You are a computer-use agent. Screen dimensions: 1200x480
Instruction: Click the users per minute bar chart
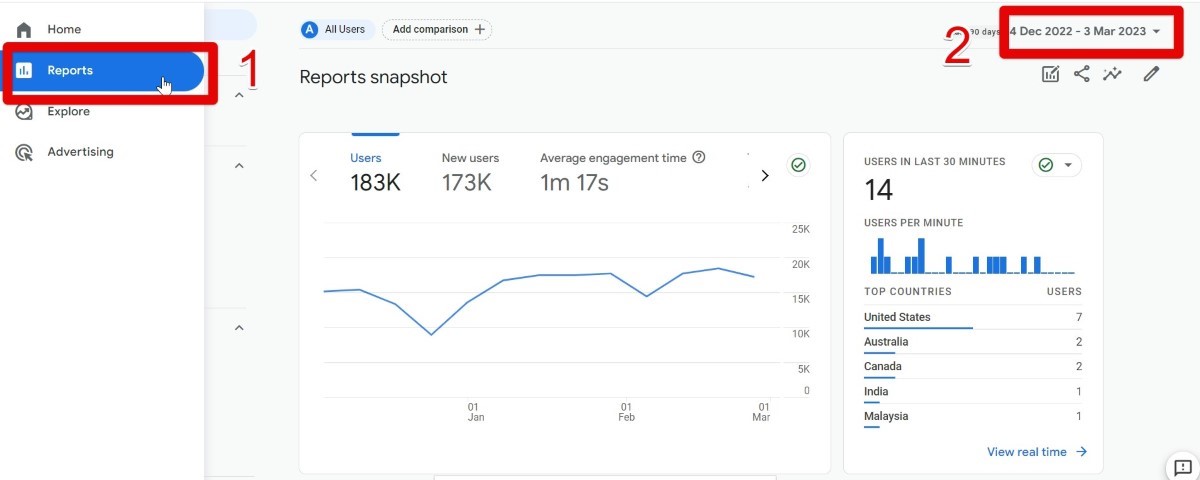tap(973, 255)
